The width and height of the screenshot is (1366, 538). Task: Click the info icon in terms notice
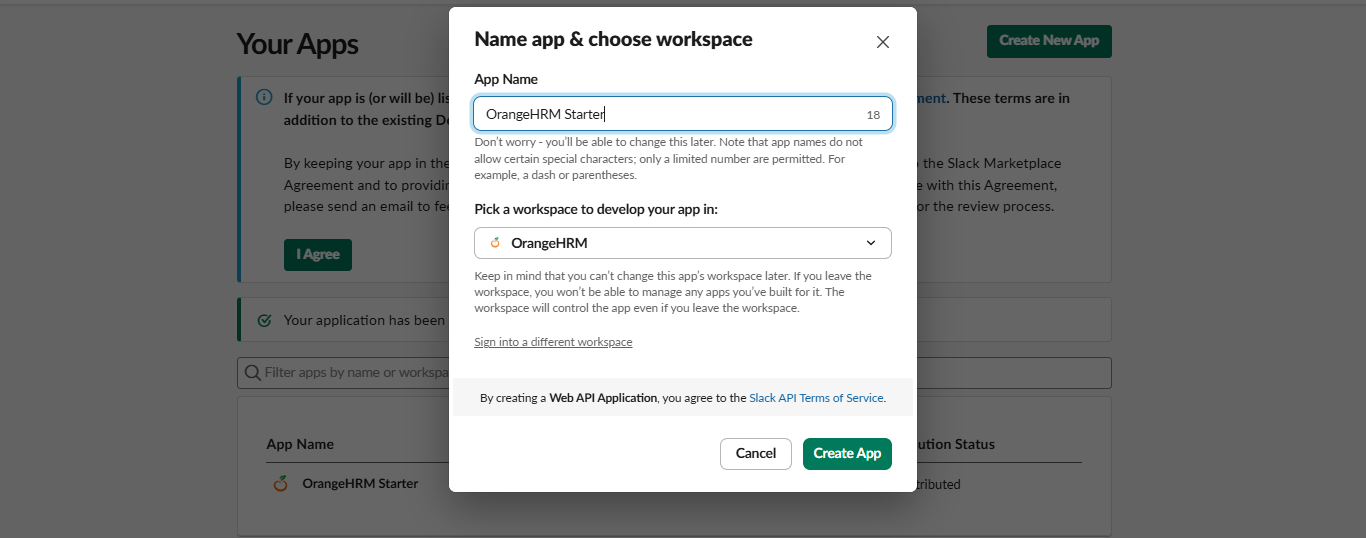(x=264, y=98)
